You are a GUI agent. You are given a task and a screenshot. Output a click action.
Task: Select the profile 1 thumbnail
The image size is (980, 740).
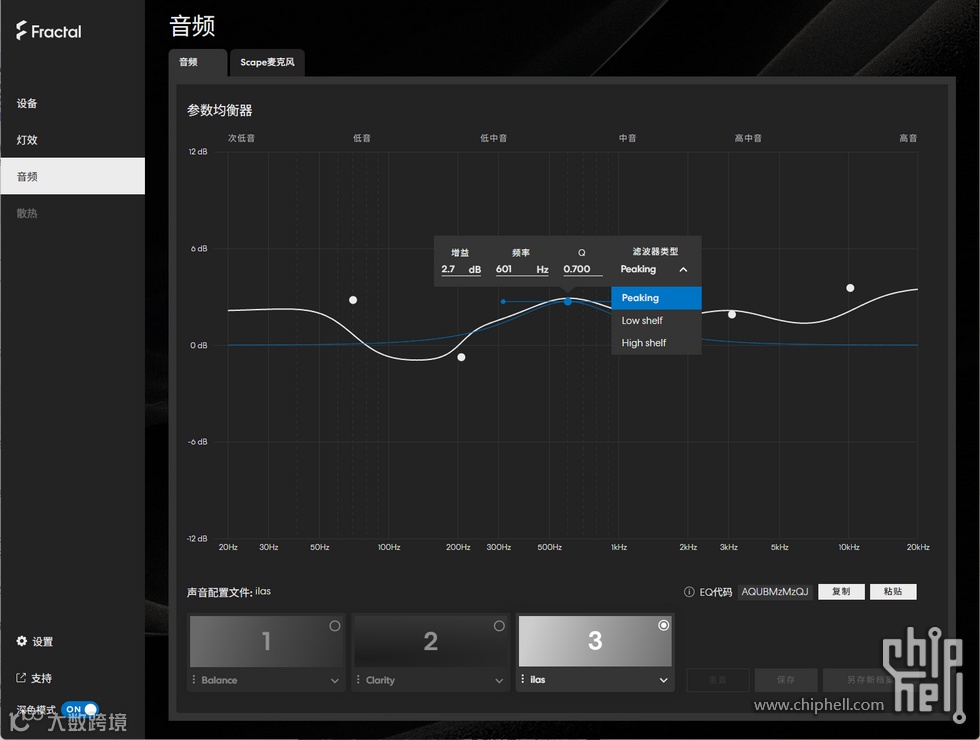tap(267, 641)
